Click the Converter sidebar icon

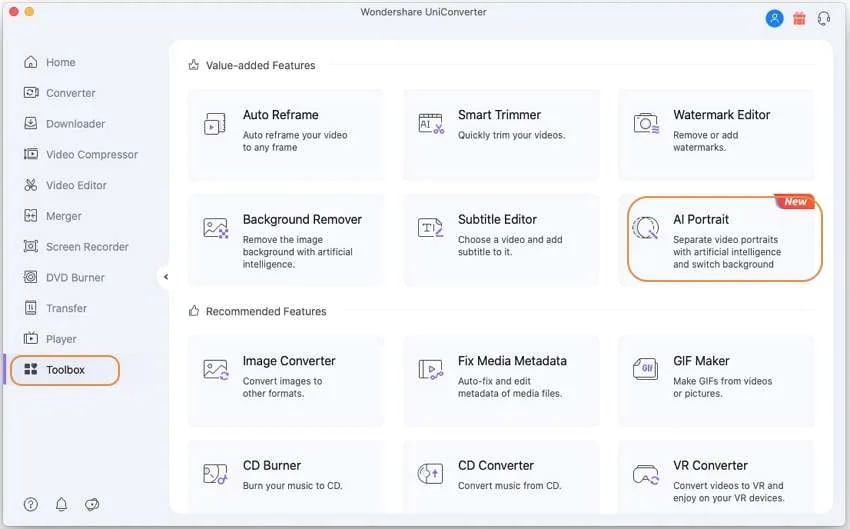tap(31, 93)
